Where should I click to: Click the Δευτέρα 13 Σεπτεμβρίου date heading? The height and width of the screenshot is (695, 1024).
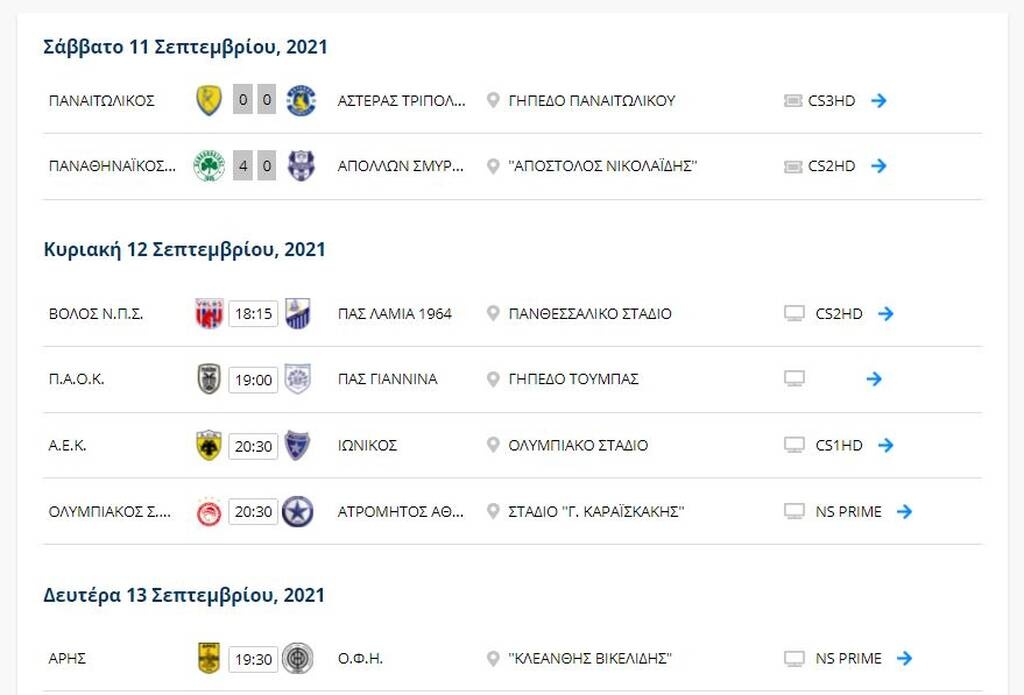point(182,594)
